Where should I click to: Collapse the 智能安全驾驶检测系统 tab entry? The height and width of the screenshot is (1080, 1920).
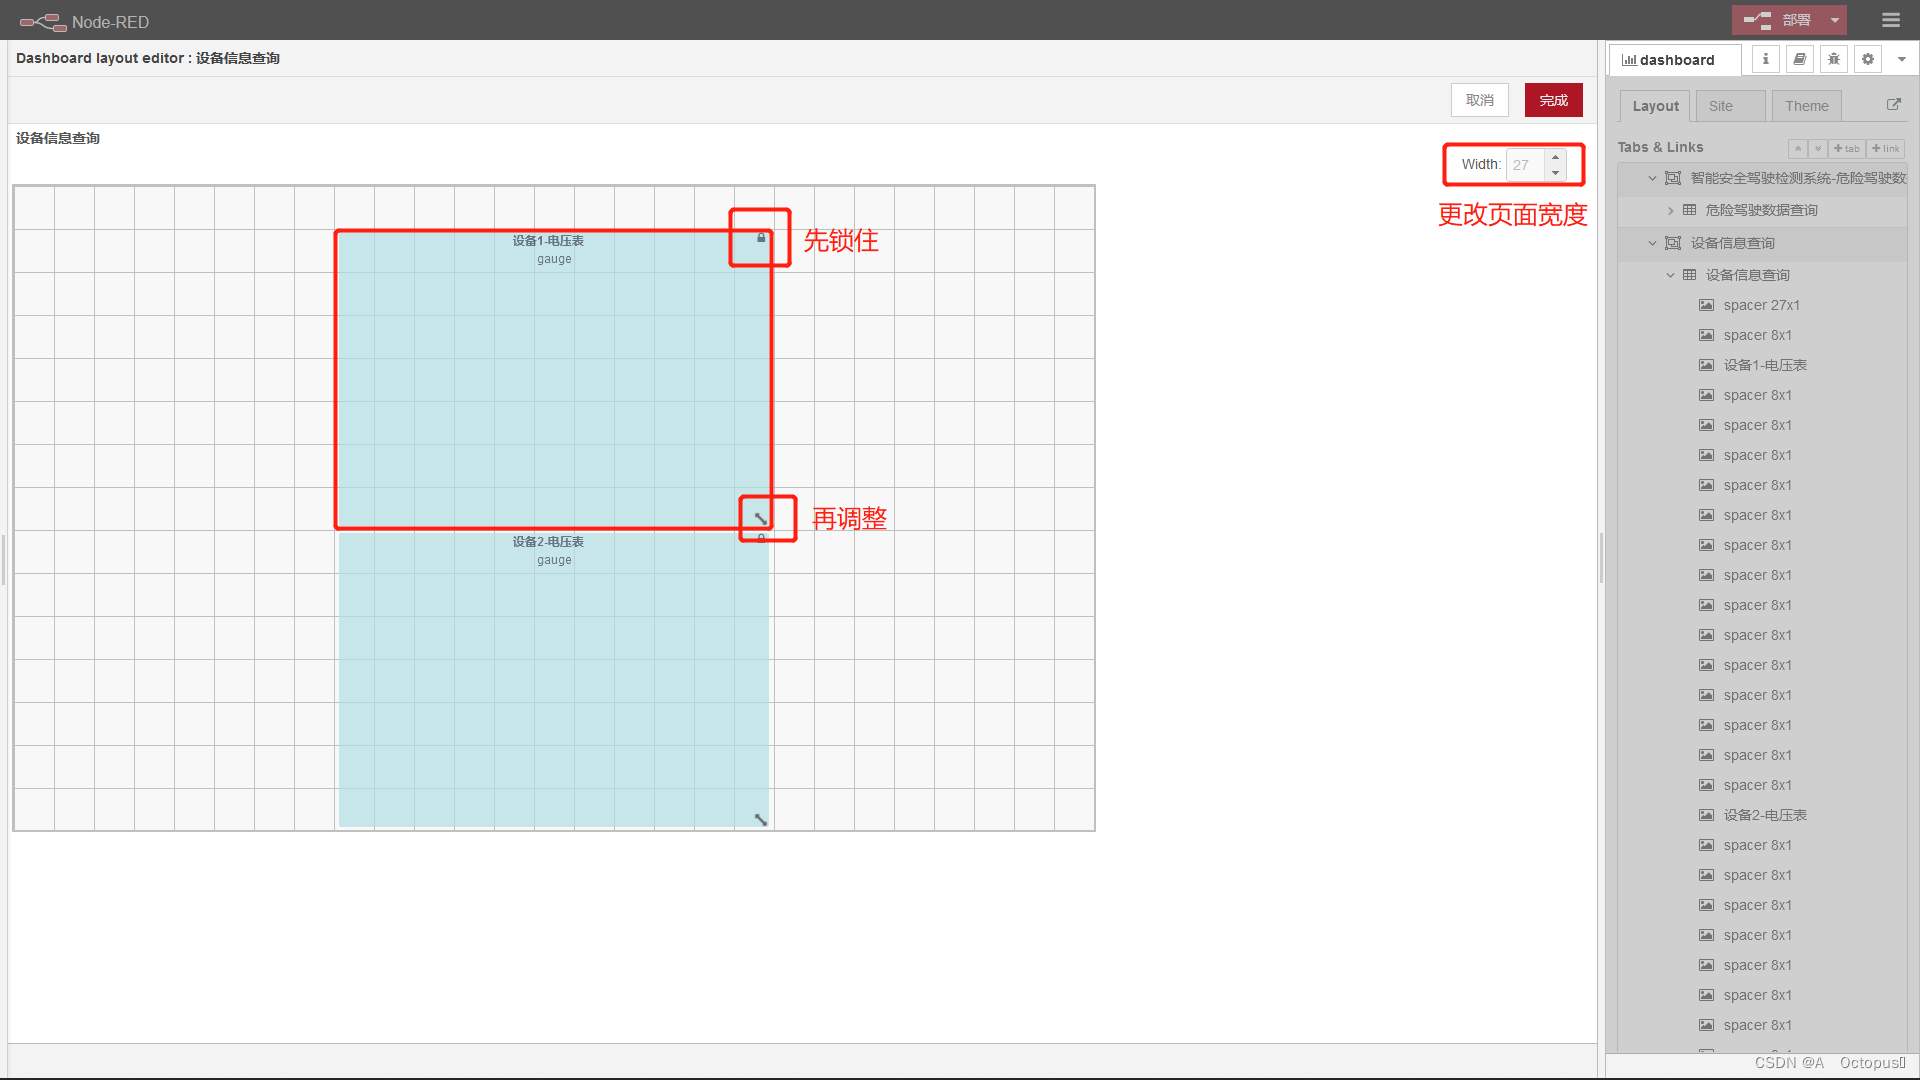pos(1652,178)
